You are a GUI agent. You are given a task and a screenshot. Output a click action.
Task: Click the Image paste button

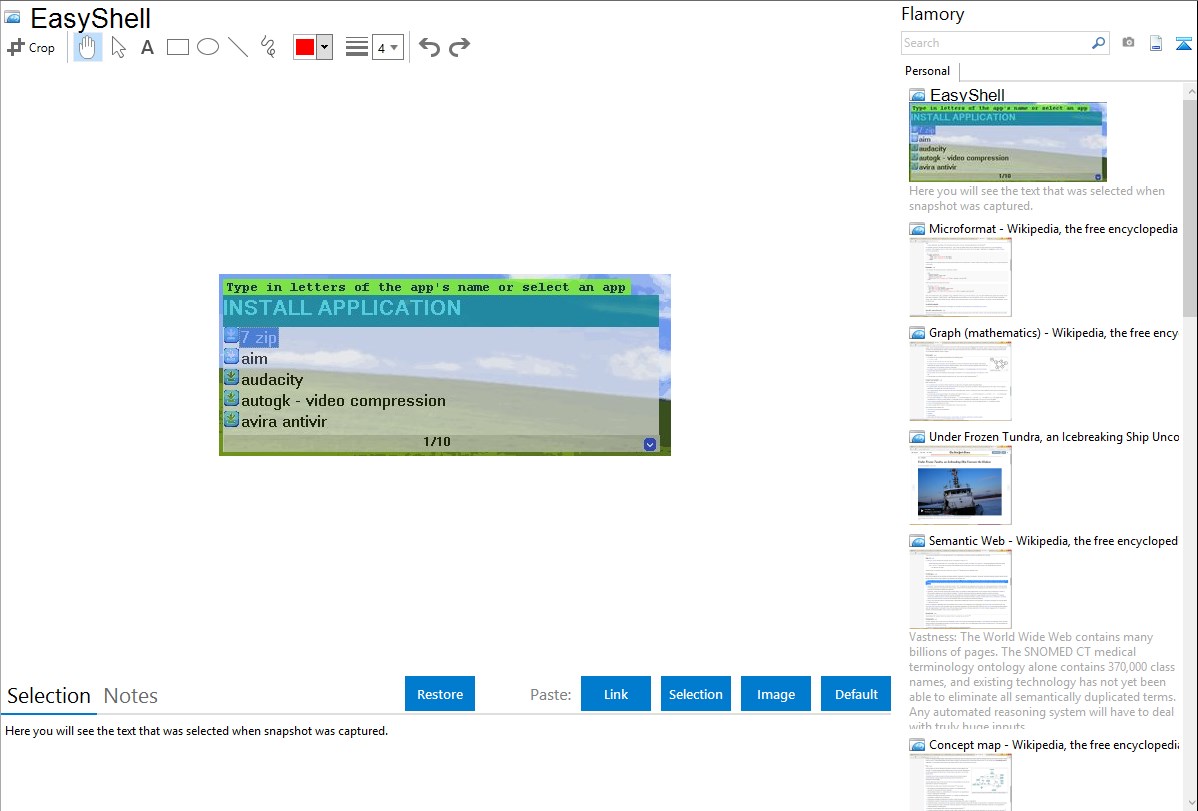click(x=775, y=694)
